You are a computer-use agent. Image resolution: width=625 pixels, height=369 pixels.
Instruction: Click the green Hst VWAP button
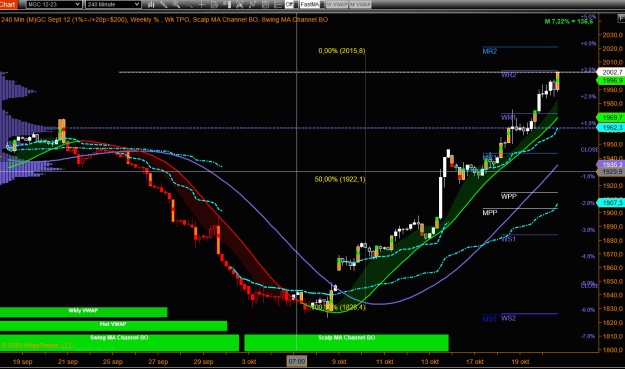coord(113,325)
